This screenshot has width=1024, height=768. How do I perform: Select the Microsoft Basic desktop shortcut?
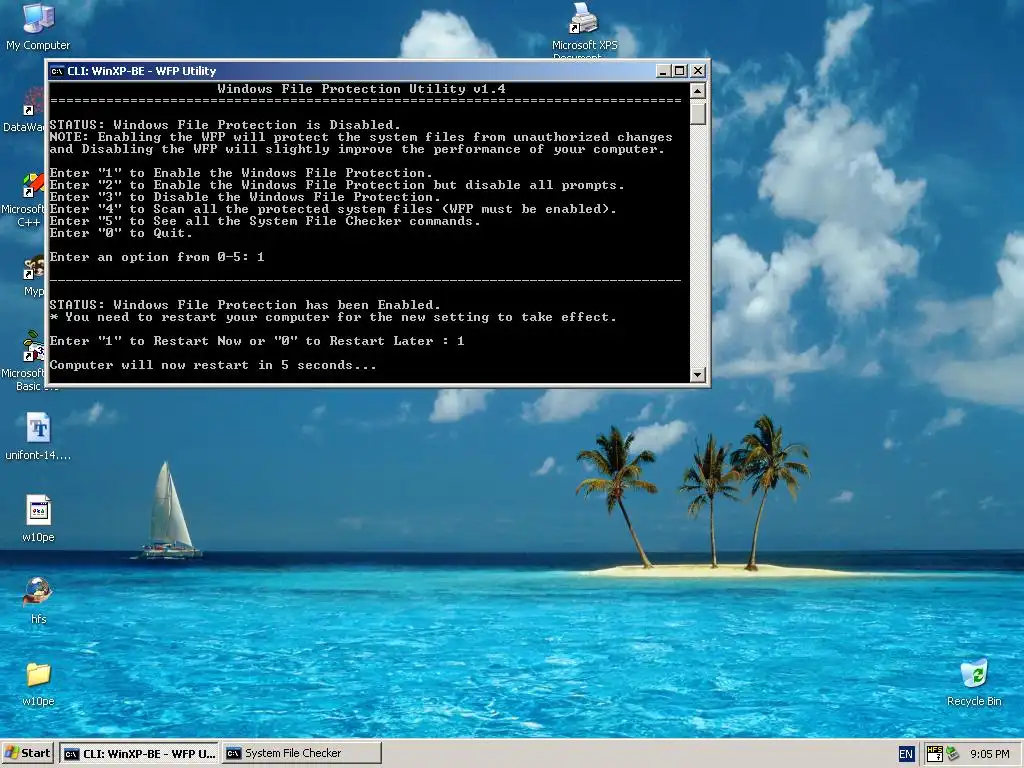pos(24,361)
